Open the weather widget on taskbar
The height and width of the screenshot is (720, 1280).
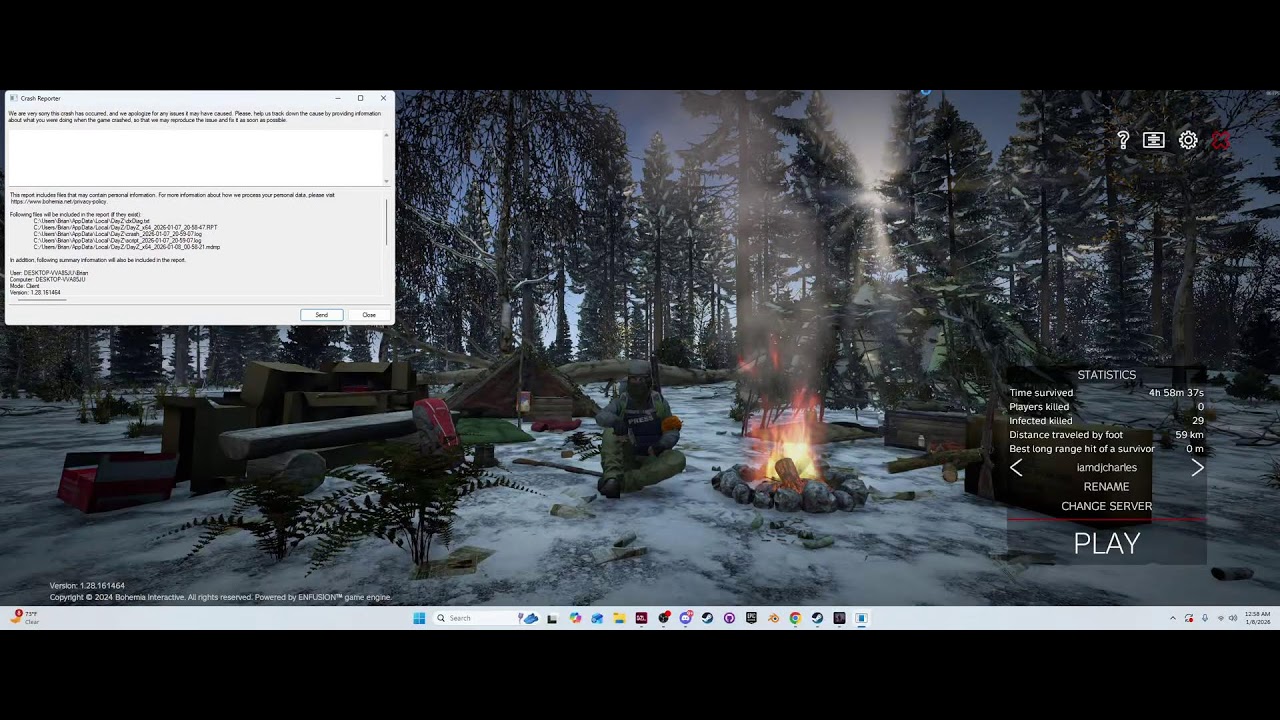[26, 617]
